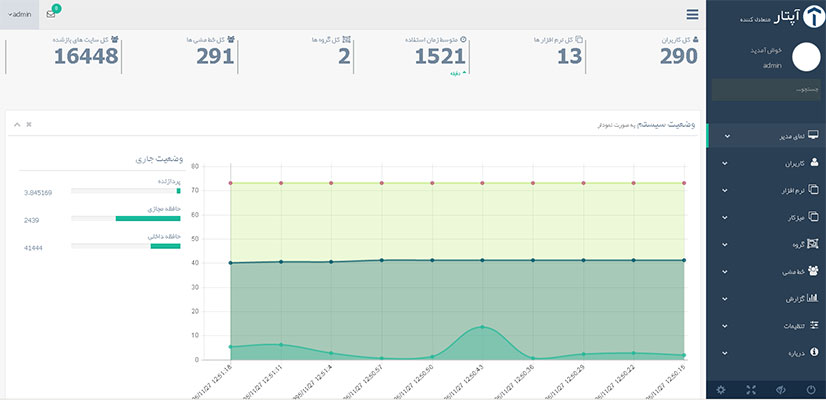Viewport: 826px width, 400px height.
Task: Expand the نمای مدیر chevron
Action: 727,136
